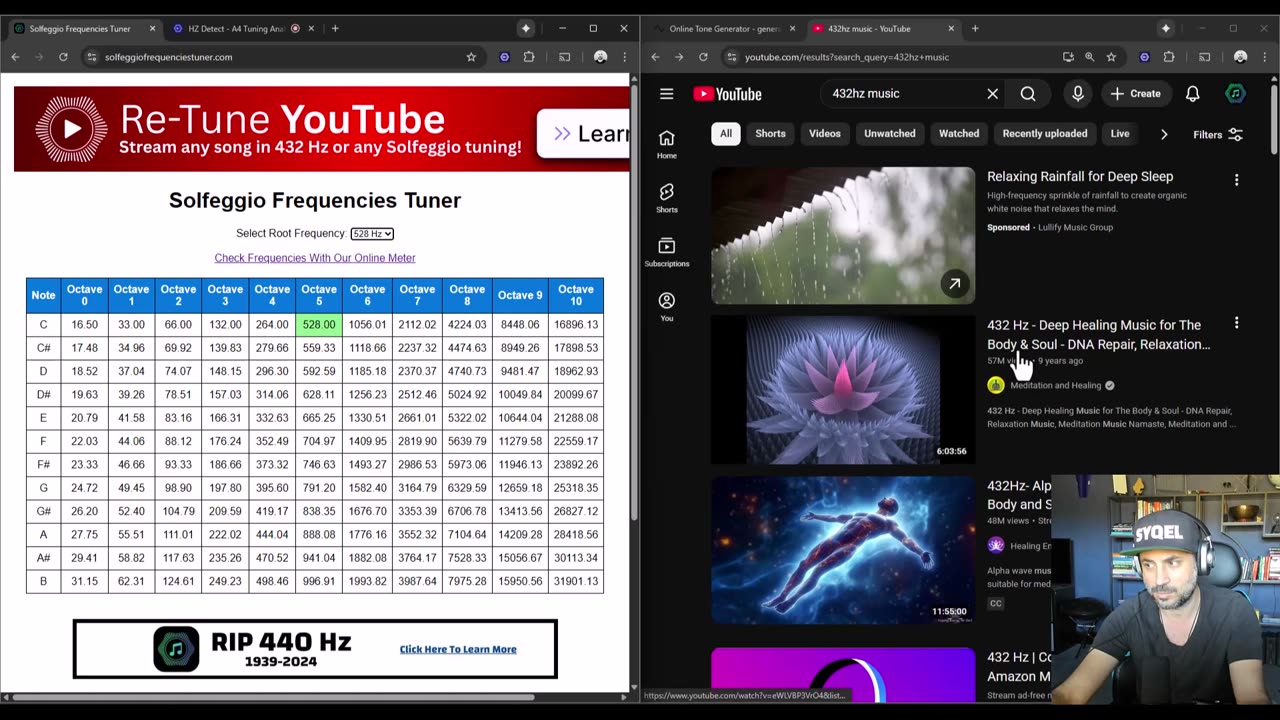Select the Live filter chip
The width and height of the screenshot is (1280, 720).
(x=1120, y=134)
